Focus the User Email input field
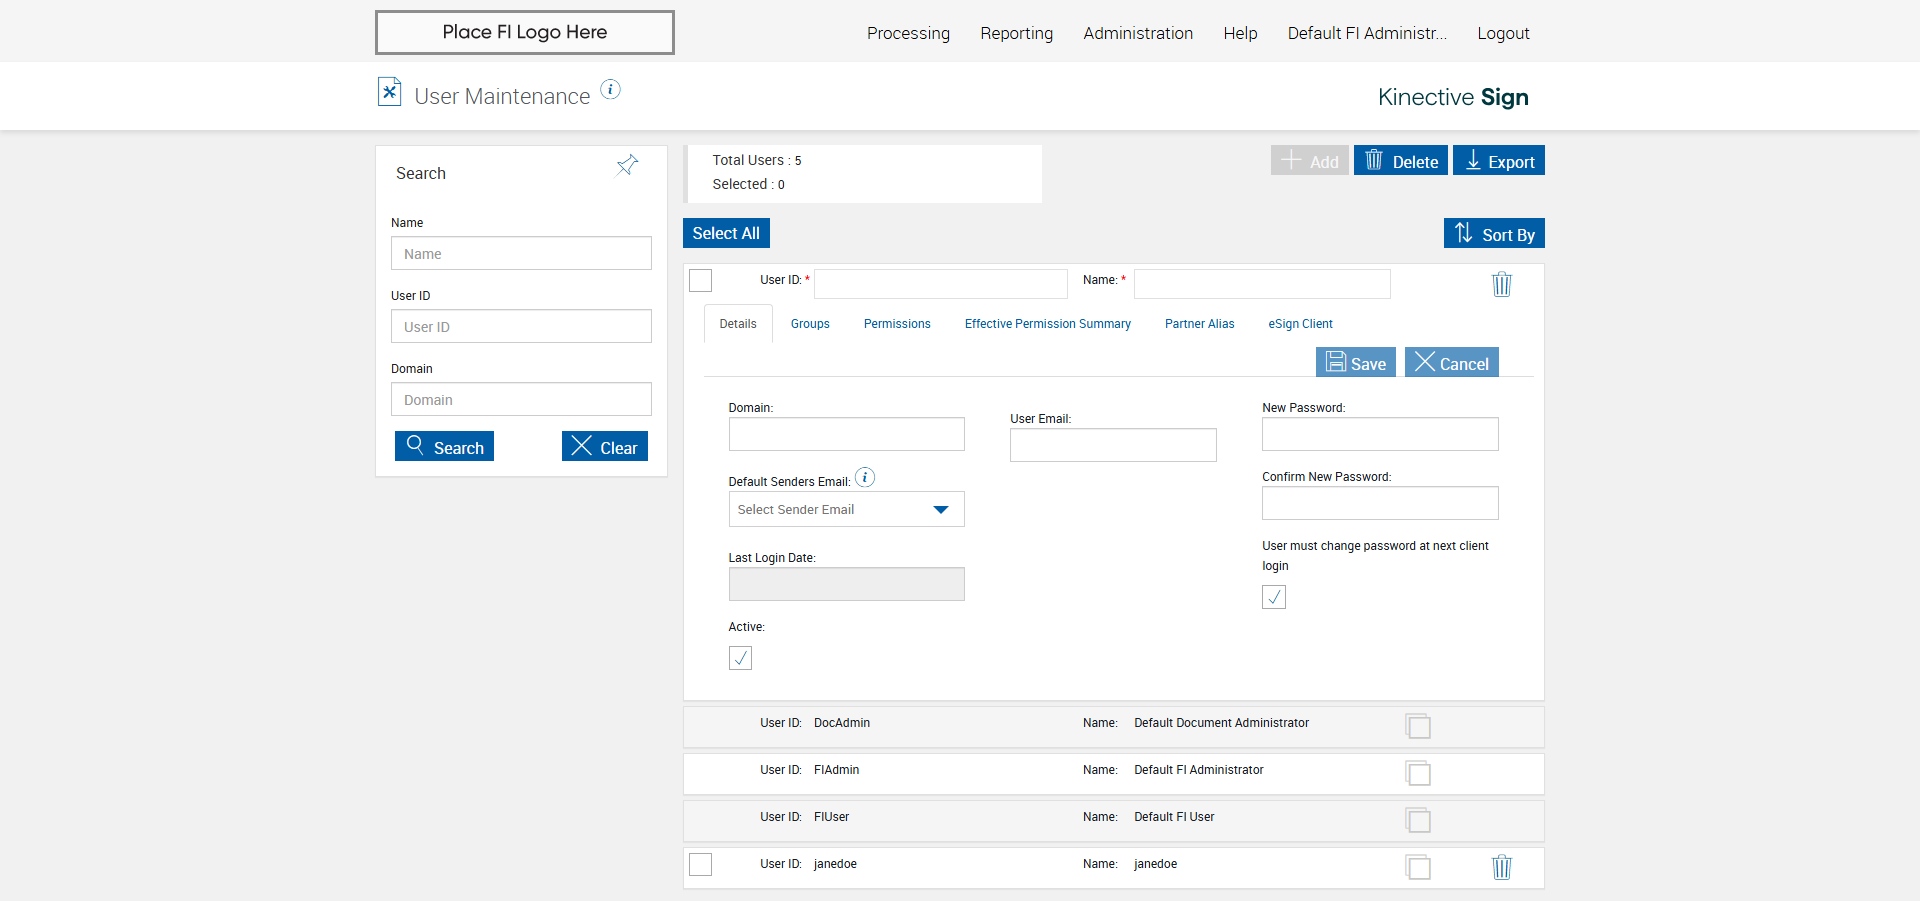This screenshot has height=901, width=1920. click(x=1113, y=445)
